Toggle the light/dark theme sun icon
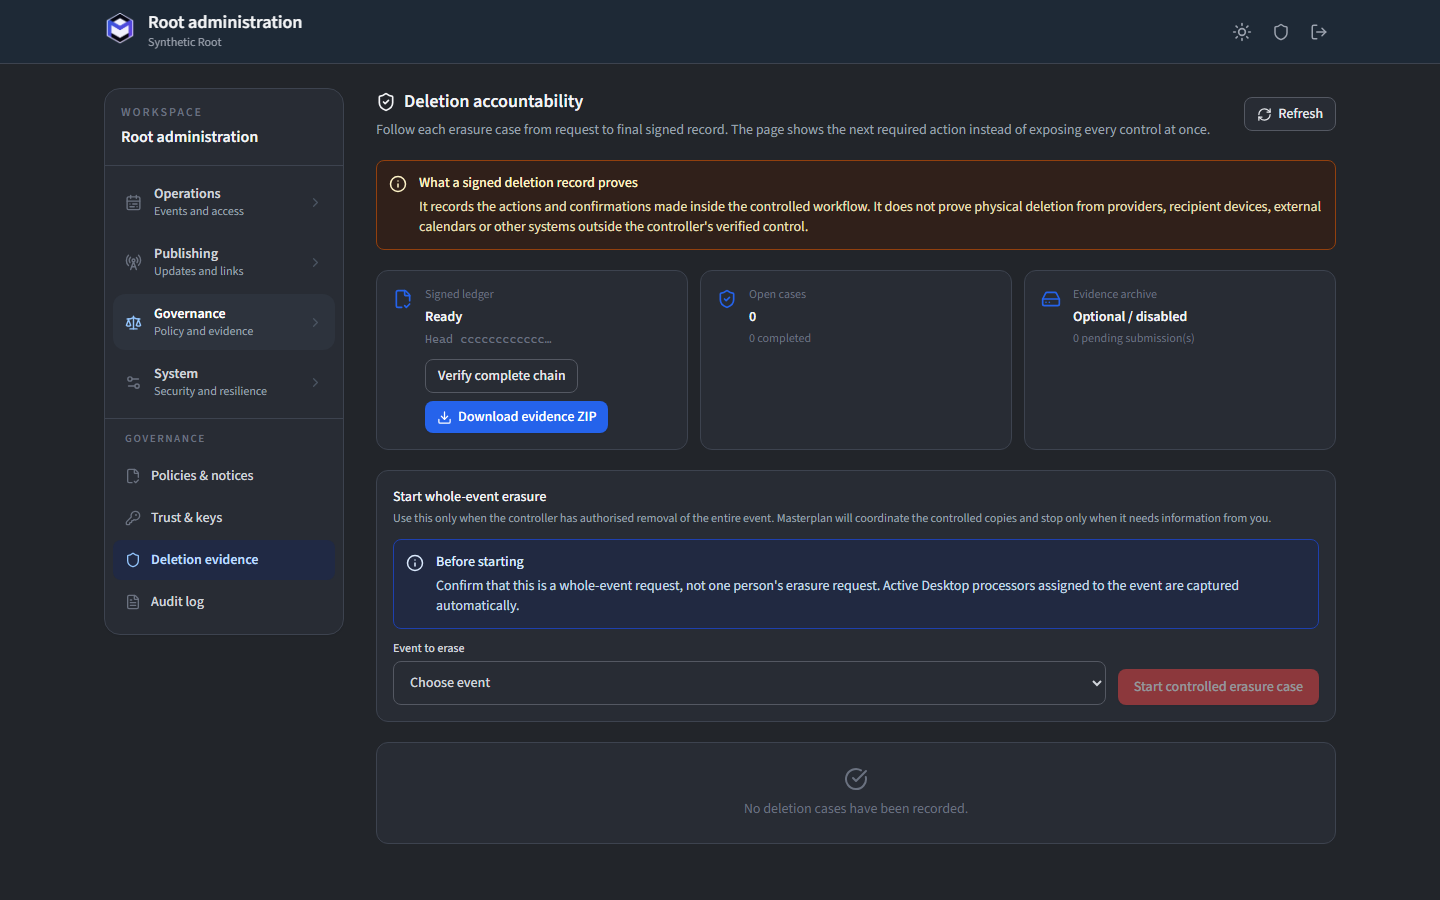1440x900 pixels. pyautogui.click(x=1242, y=32)
